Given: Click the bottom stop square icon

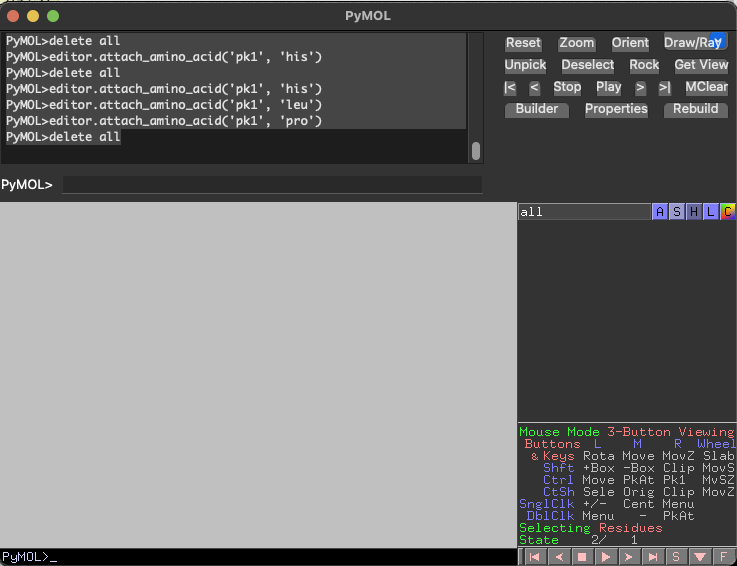Looking at the screenshot, I should click(x=582, y=557).
